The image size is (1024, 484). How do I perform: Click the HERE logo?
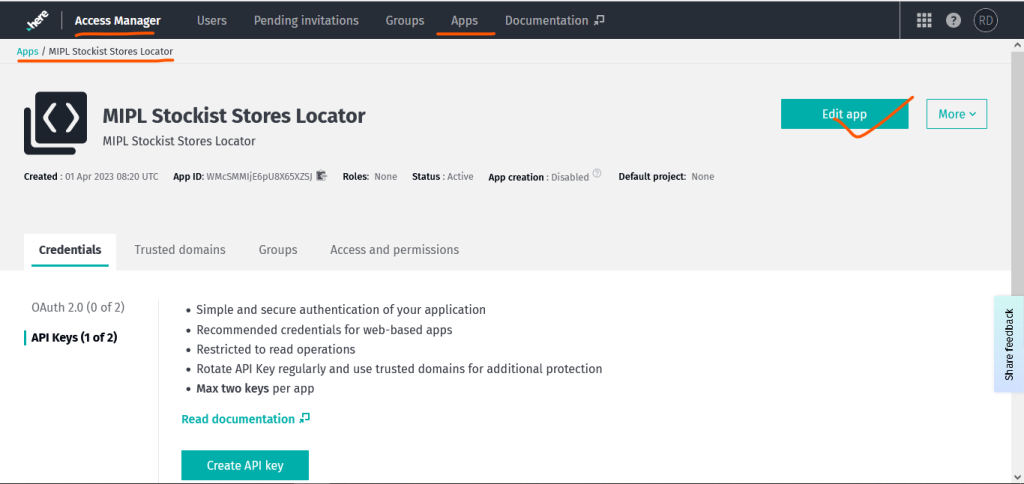tap(37, 21)
